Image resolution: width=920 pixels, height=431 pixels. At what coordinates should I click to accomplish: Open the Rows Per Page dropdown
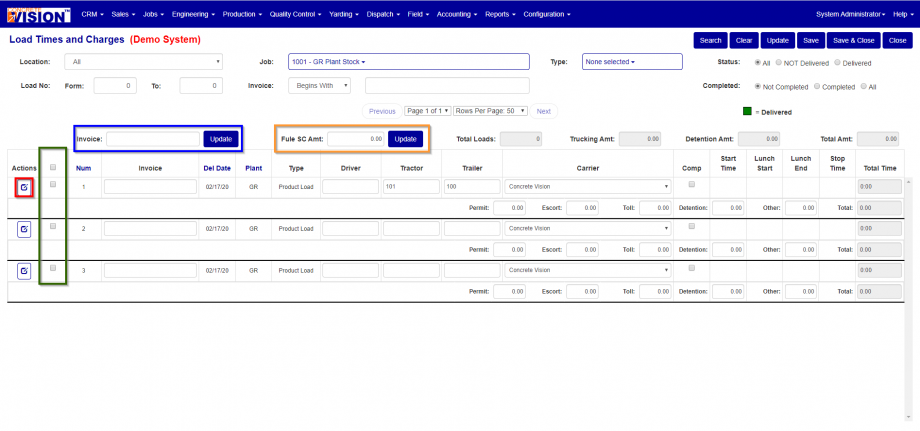pos(491,111)
